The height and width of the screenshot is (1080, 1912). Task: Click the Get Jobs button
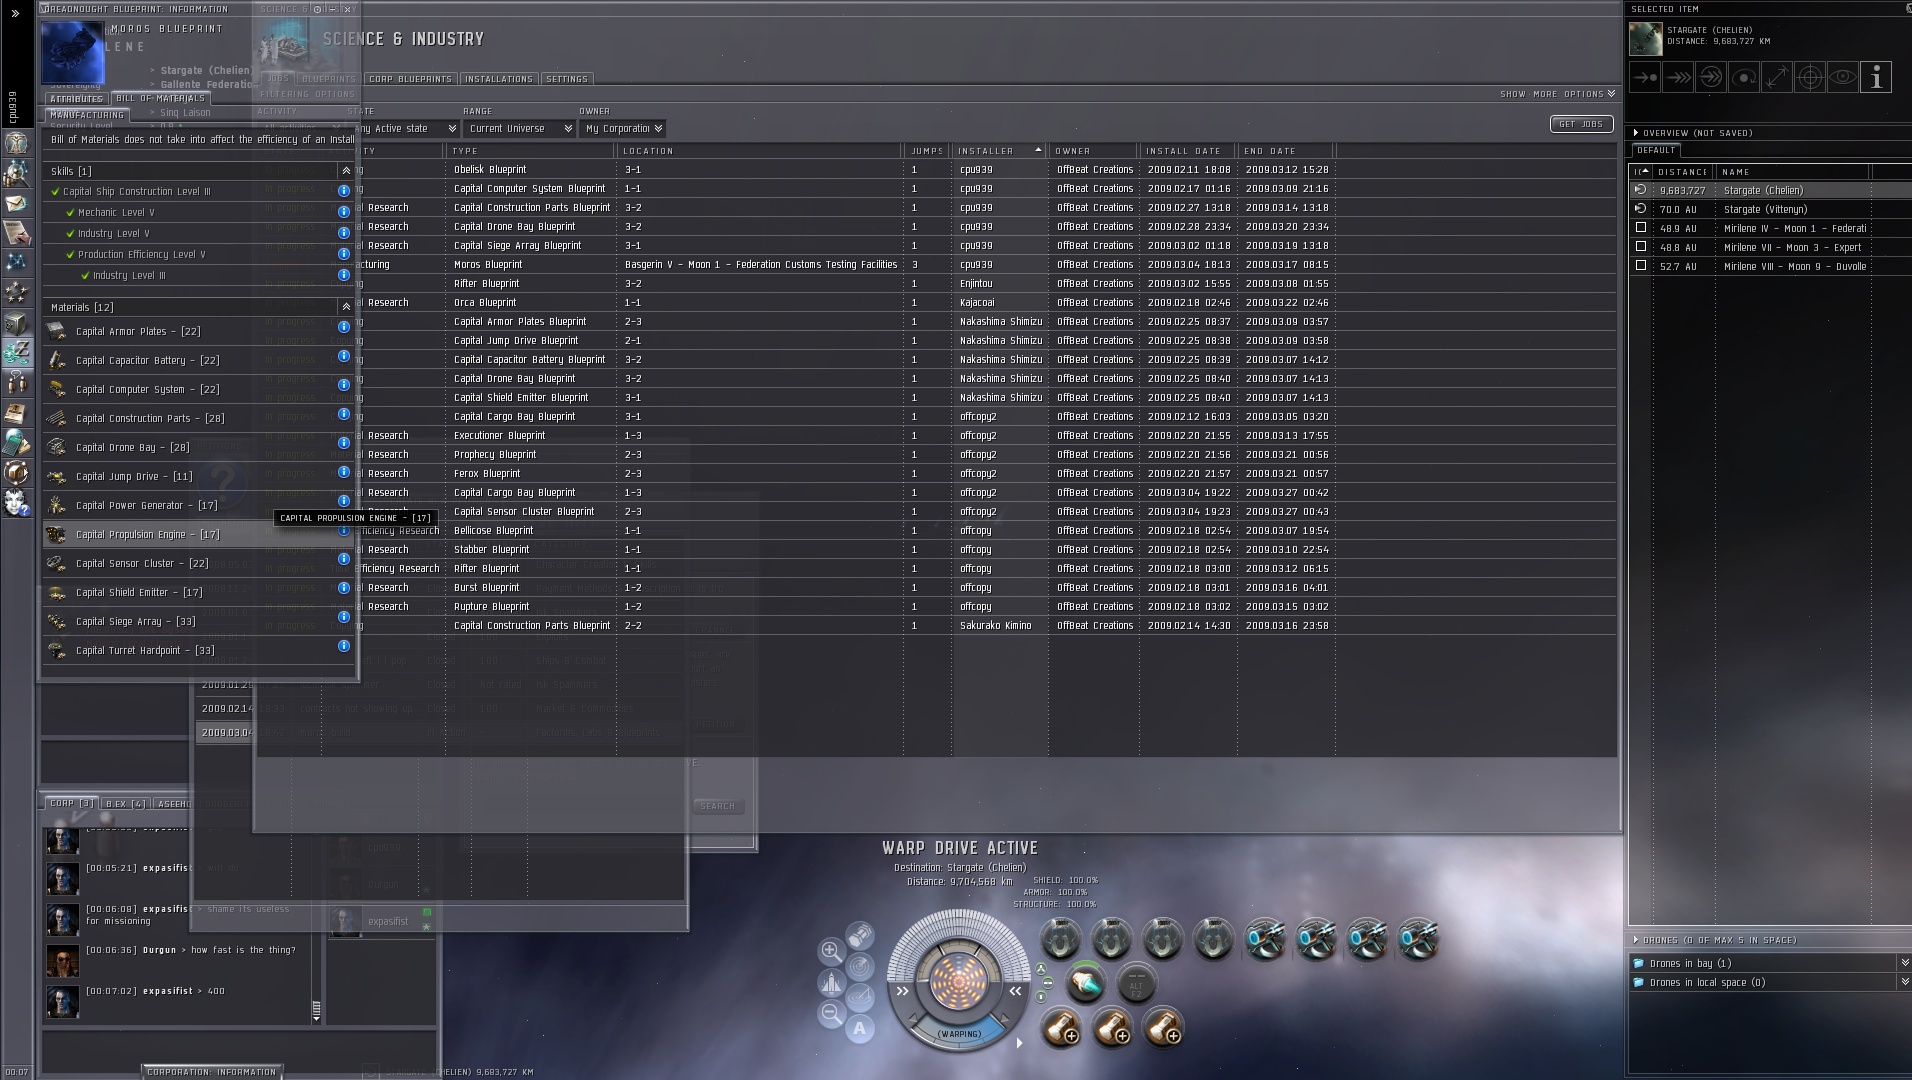(x=1581, y=124)
